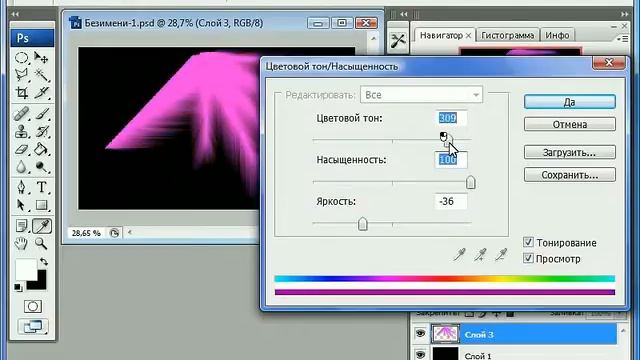Select the Elliptical Marquee tool
The image size is (640, 360).
click(22, 58)
